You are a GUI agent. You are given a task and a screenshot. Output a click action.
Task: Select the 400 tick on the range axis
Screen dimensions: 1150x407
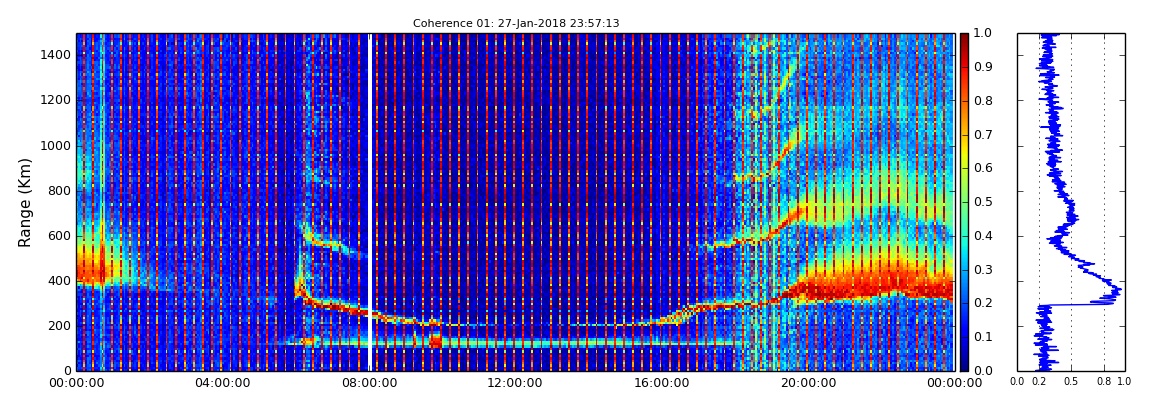(x=60, y=281)
